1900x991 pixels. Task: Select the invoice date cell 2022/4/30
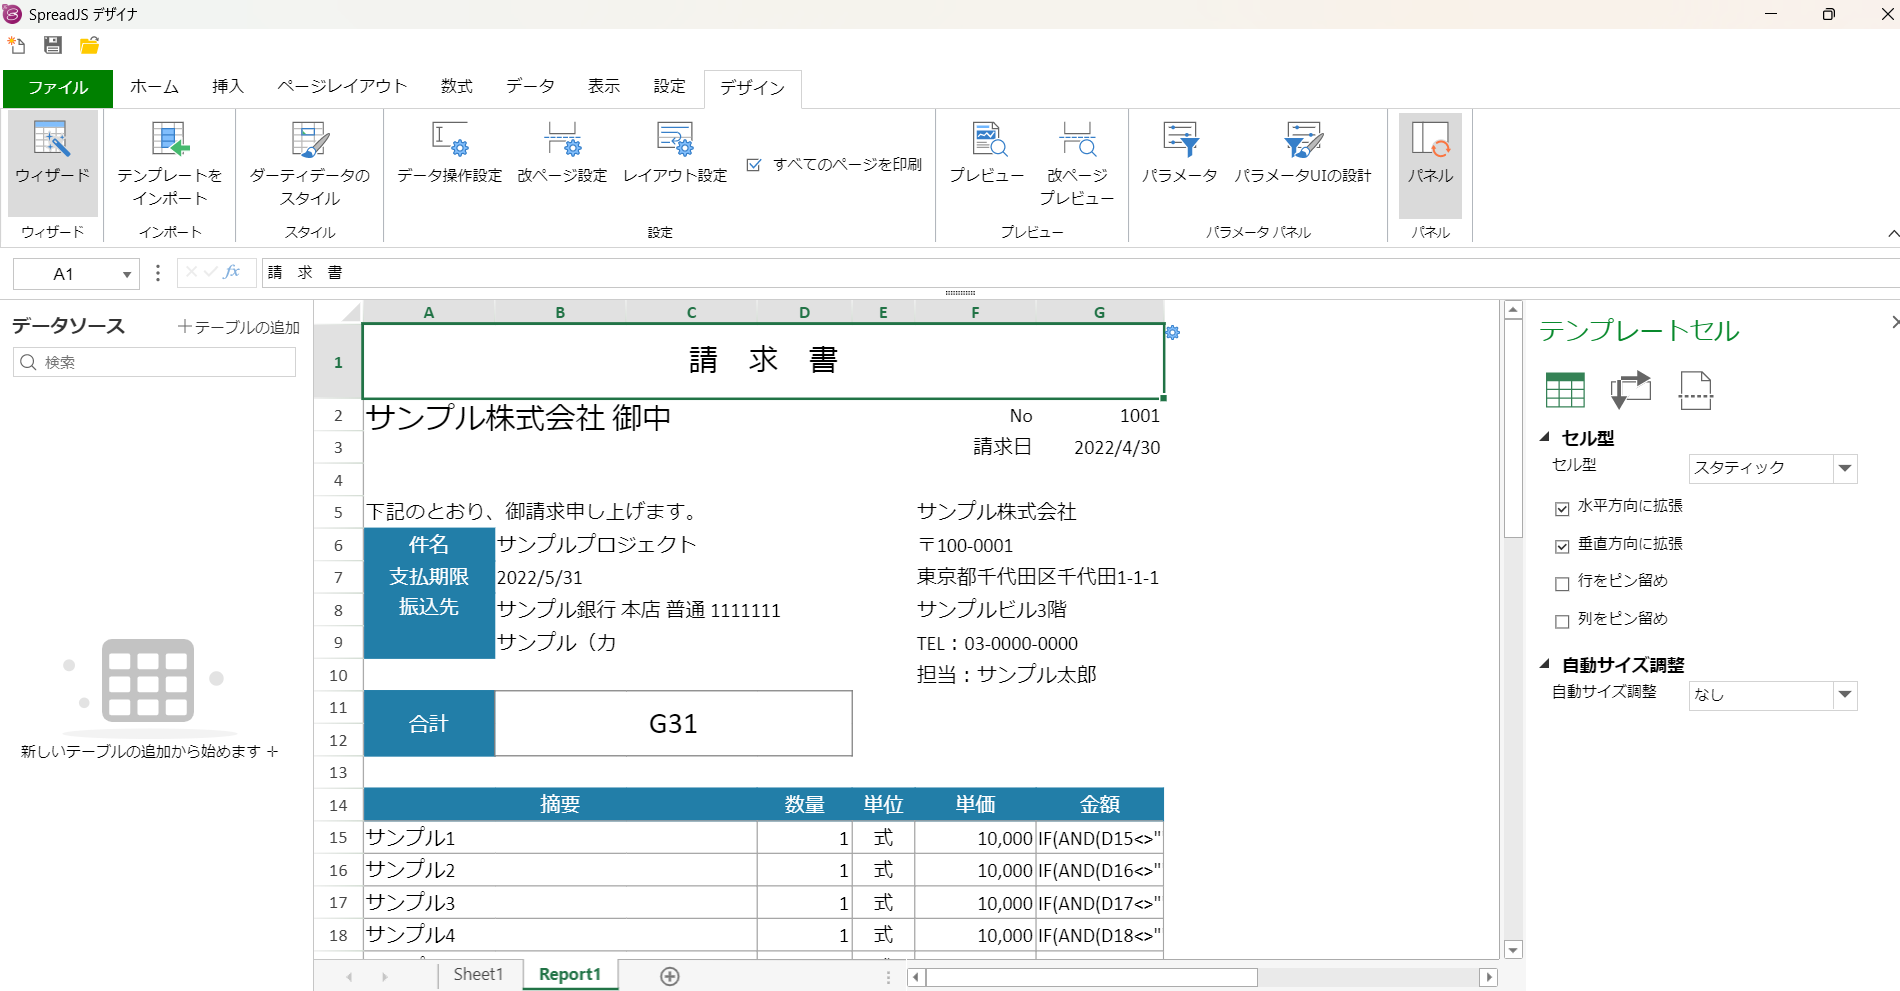[1099, 448]
